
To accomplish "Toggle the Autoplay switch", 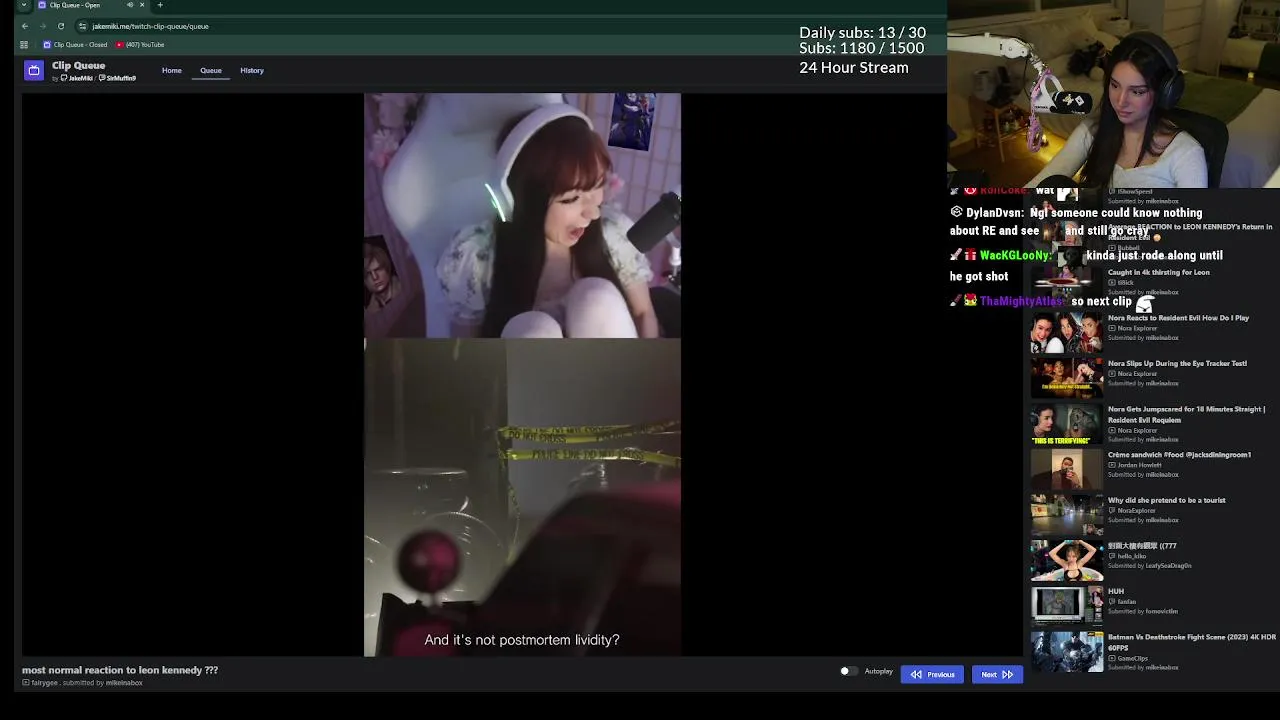I will point(848,672).
